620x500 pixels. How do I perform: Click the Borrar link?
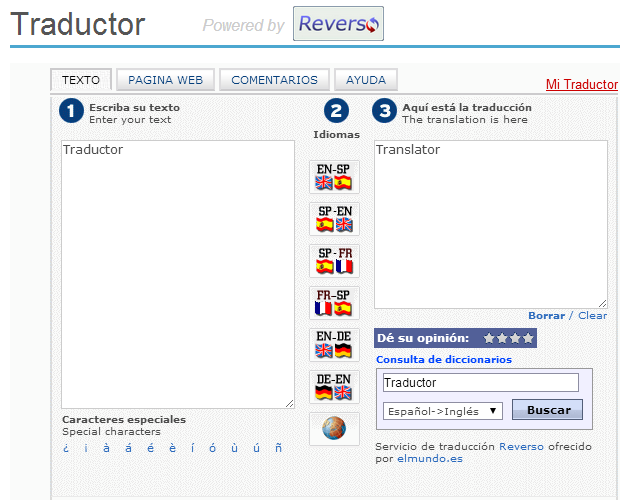[x=546, y=315]
